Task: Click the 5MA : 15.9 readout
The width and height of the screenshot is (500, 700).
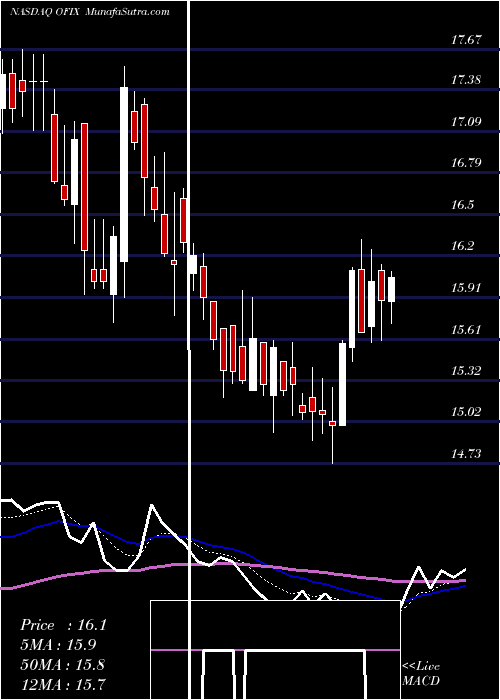Action: pyautogui.click(x=58, y=645)
